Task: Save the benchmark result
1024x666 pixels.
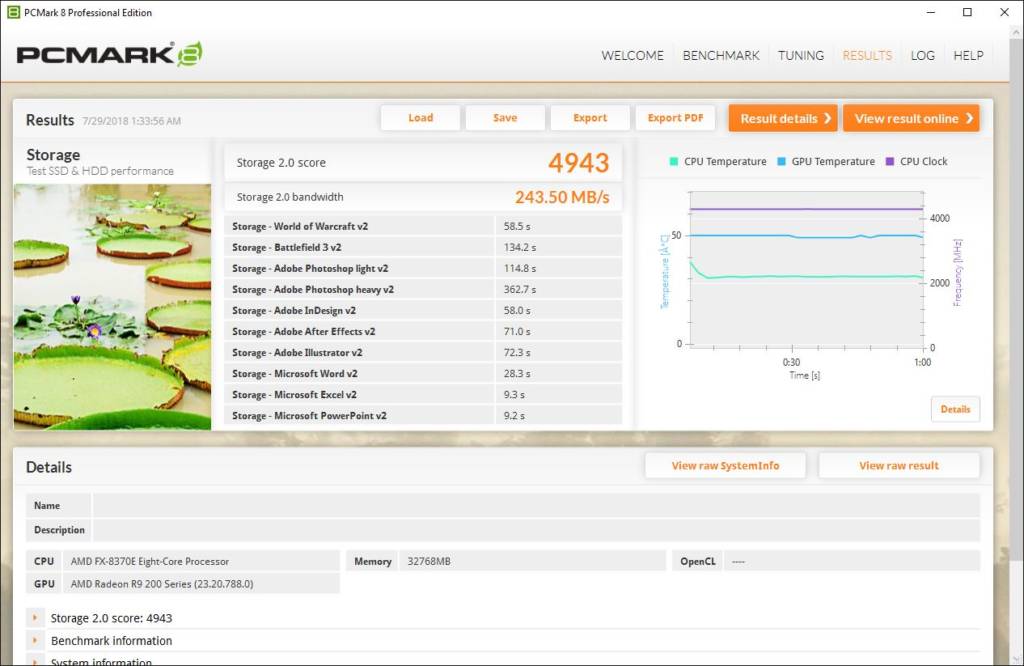Action: tap(505, 118)
